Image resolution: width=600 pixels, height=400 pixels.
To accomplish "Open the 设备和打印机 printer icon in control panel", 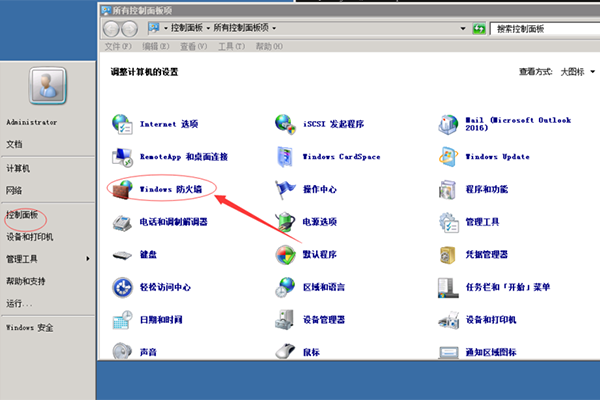I will click(x=448, y=320).
